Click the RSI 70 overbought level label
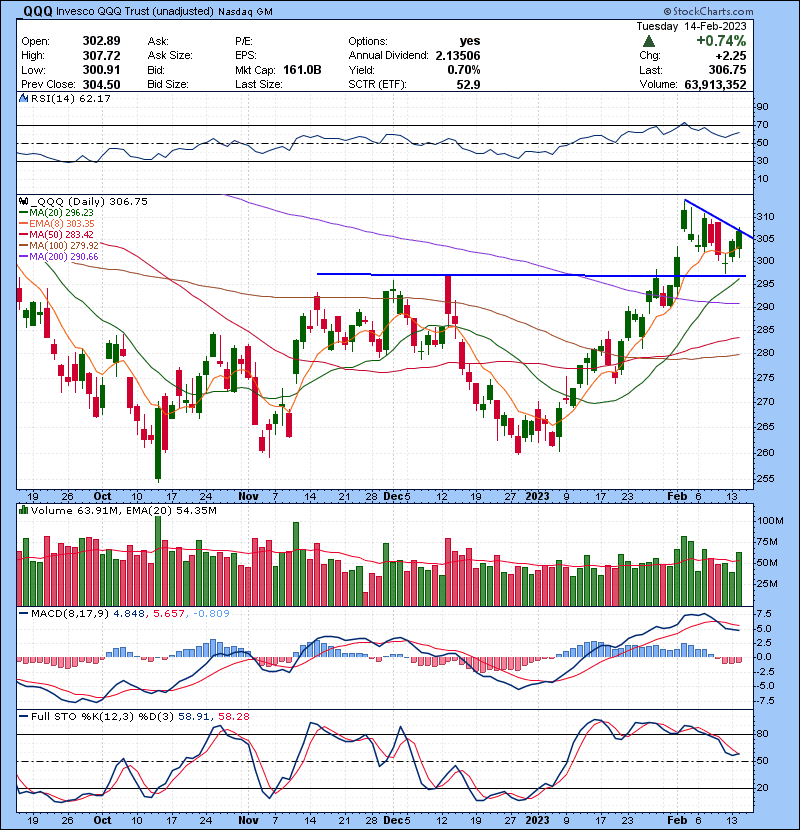The height and width of the screenshot is (830, 800). 762,125
